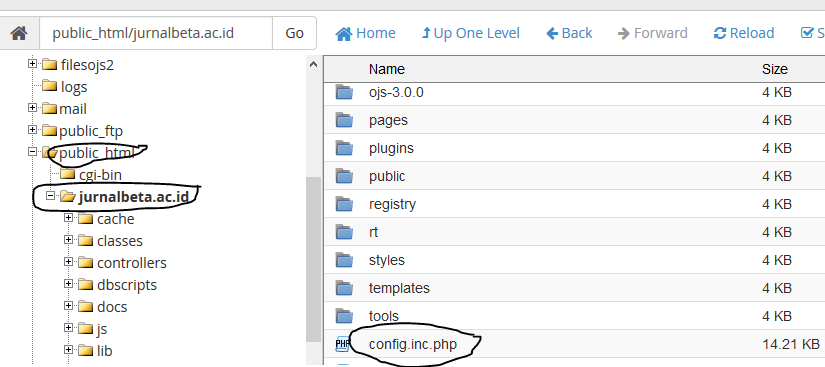825x367 pixels.
Task: Click the Go button
Action: click(x=295, y=33)
